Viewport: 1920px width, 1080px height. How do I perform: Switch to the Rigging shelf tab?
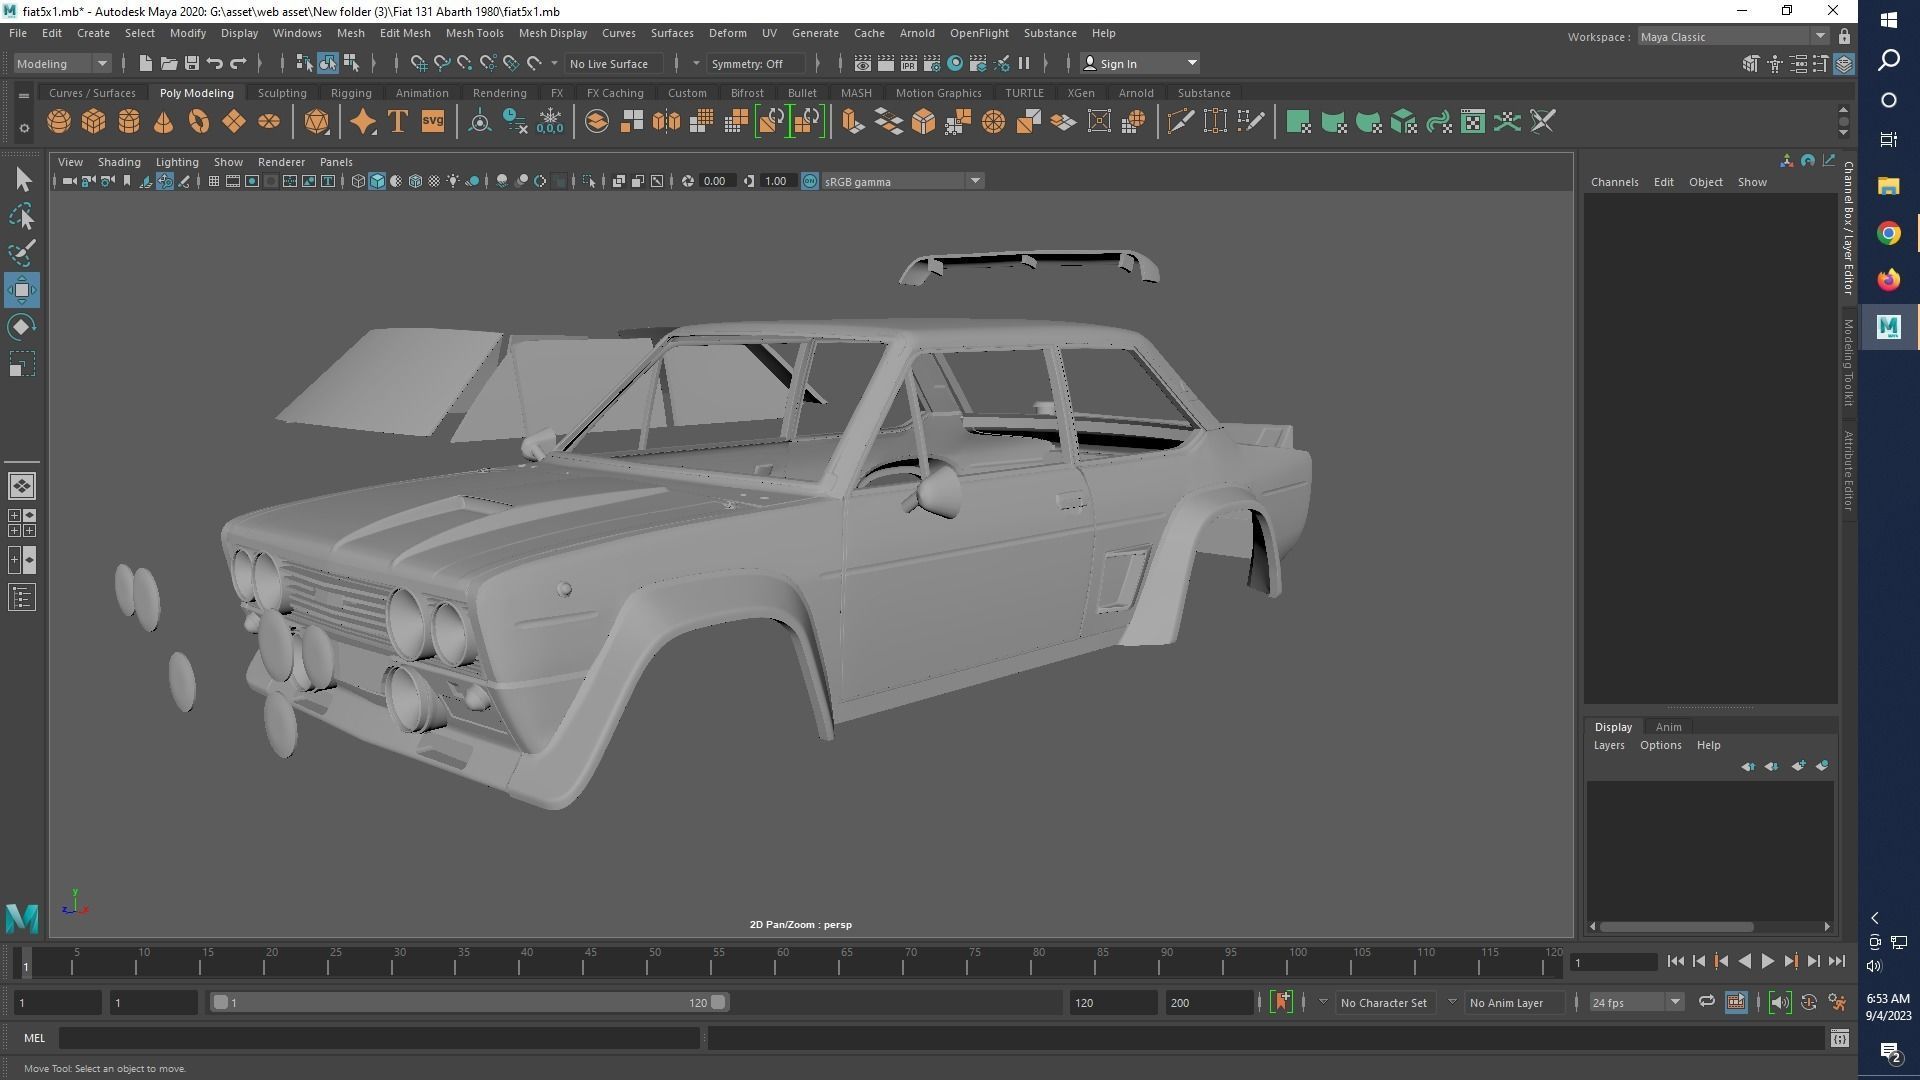coord(350,93)
